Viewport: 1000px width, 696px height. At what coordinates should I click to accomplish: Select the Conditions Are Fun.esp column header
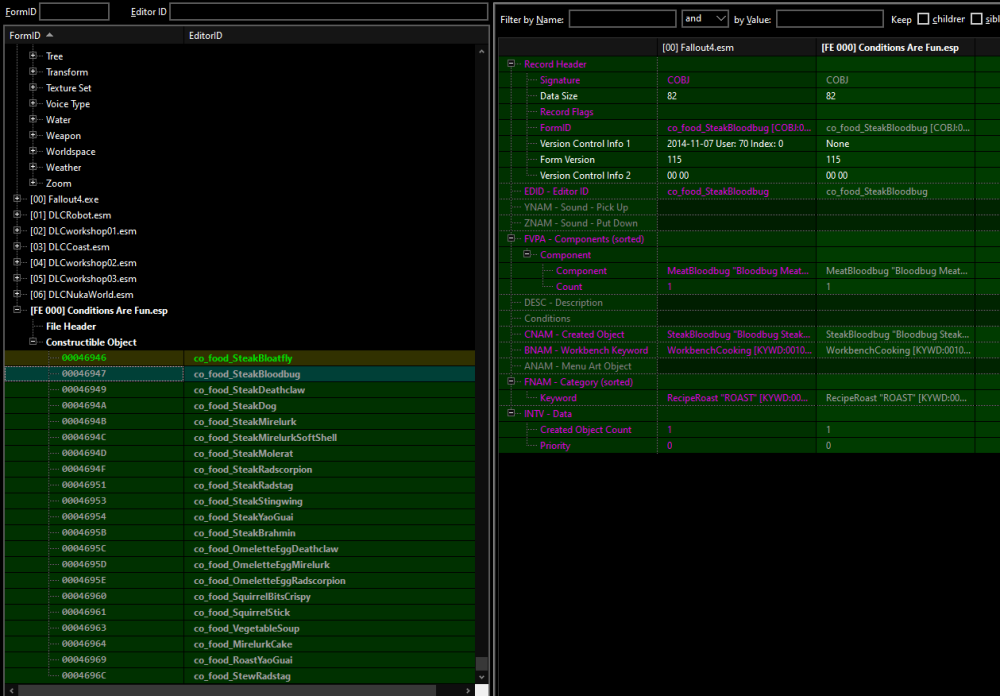(x=895, y=47)
